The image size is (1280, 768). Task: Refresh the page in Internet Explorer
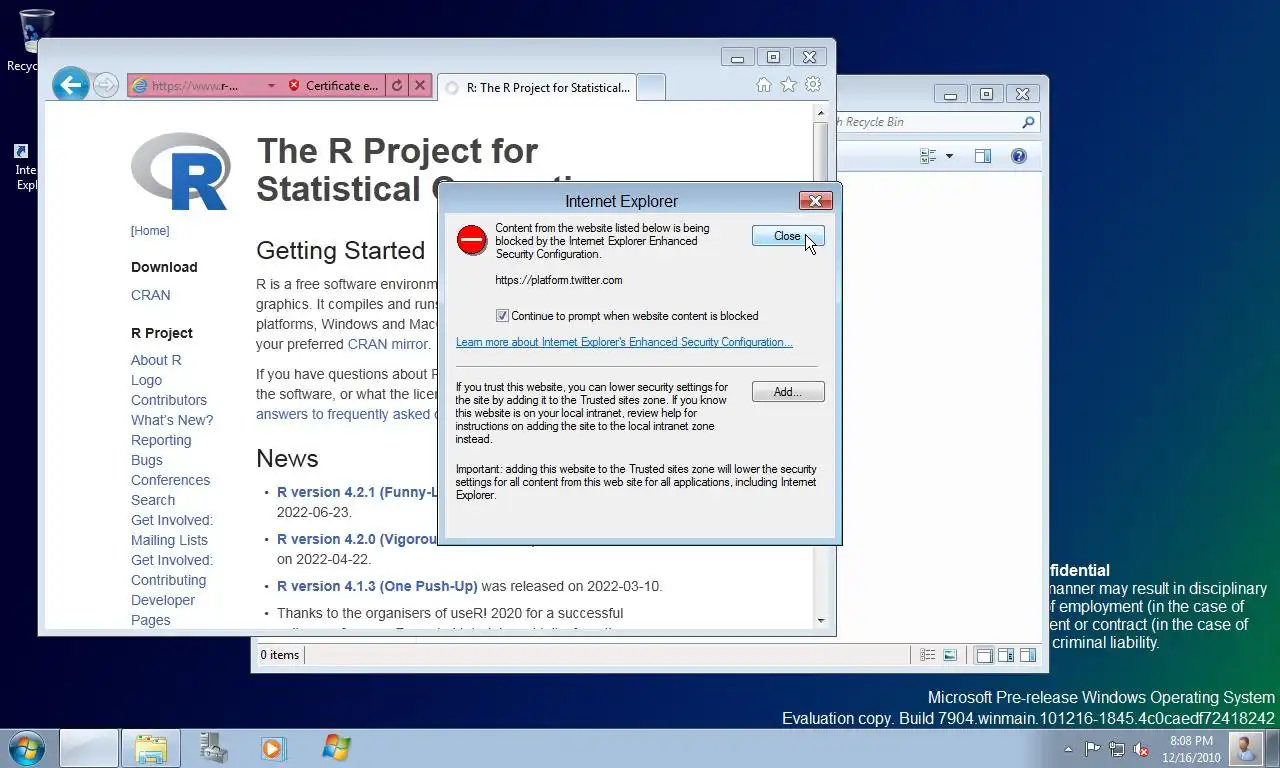coord(397,86)
